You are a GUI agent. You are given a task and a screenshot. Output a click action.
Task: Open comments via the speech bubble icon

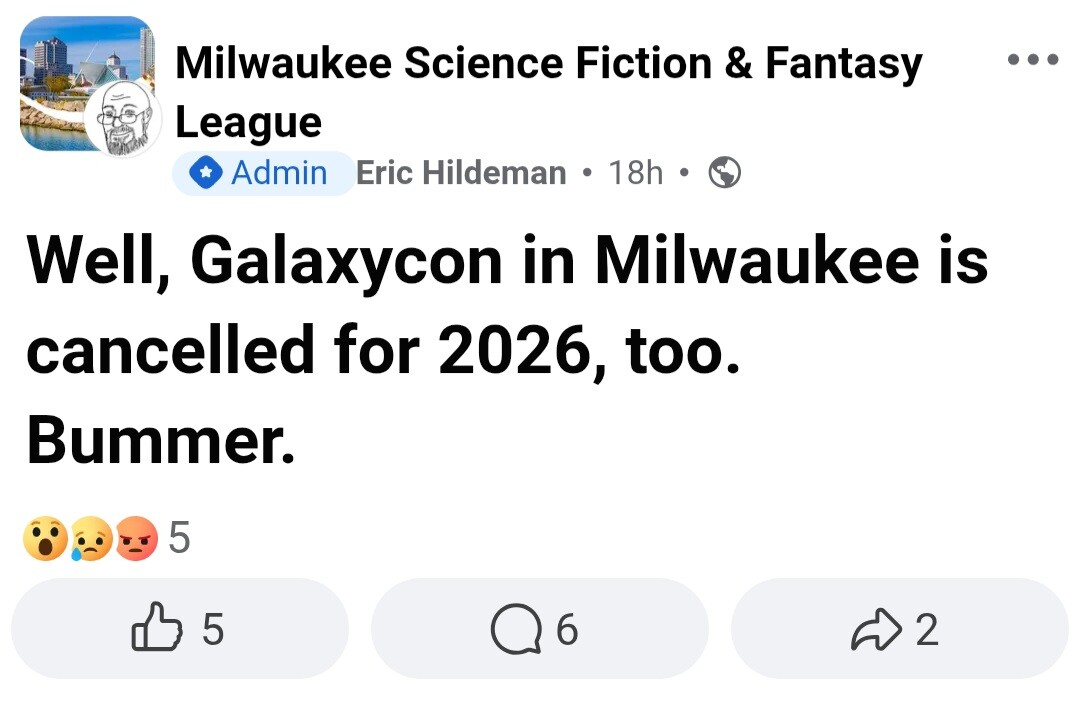click(517, 630)
